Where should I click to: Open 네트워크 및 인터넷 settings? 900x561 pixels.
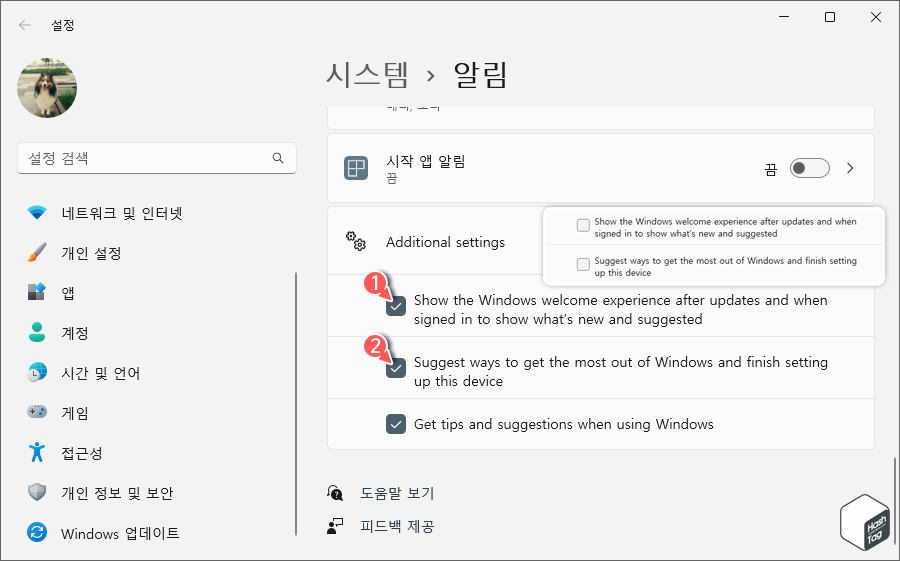click(122, 213)
